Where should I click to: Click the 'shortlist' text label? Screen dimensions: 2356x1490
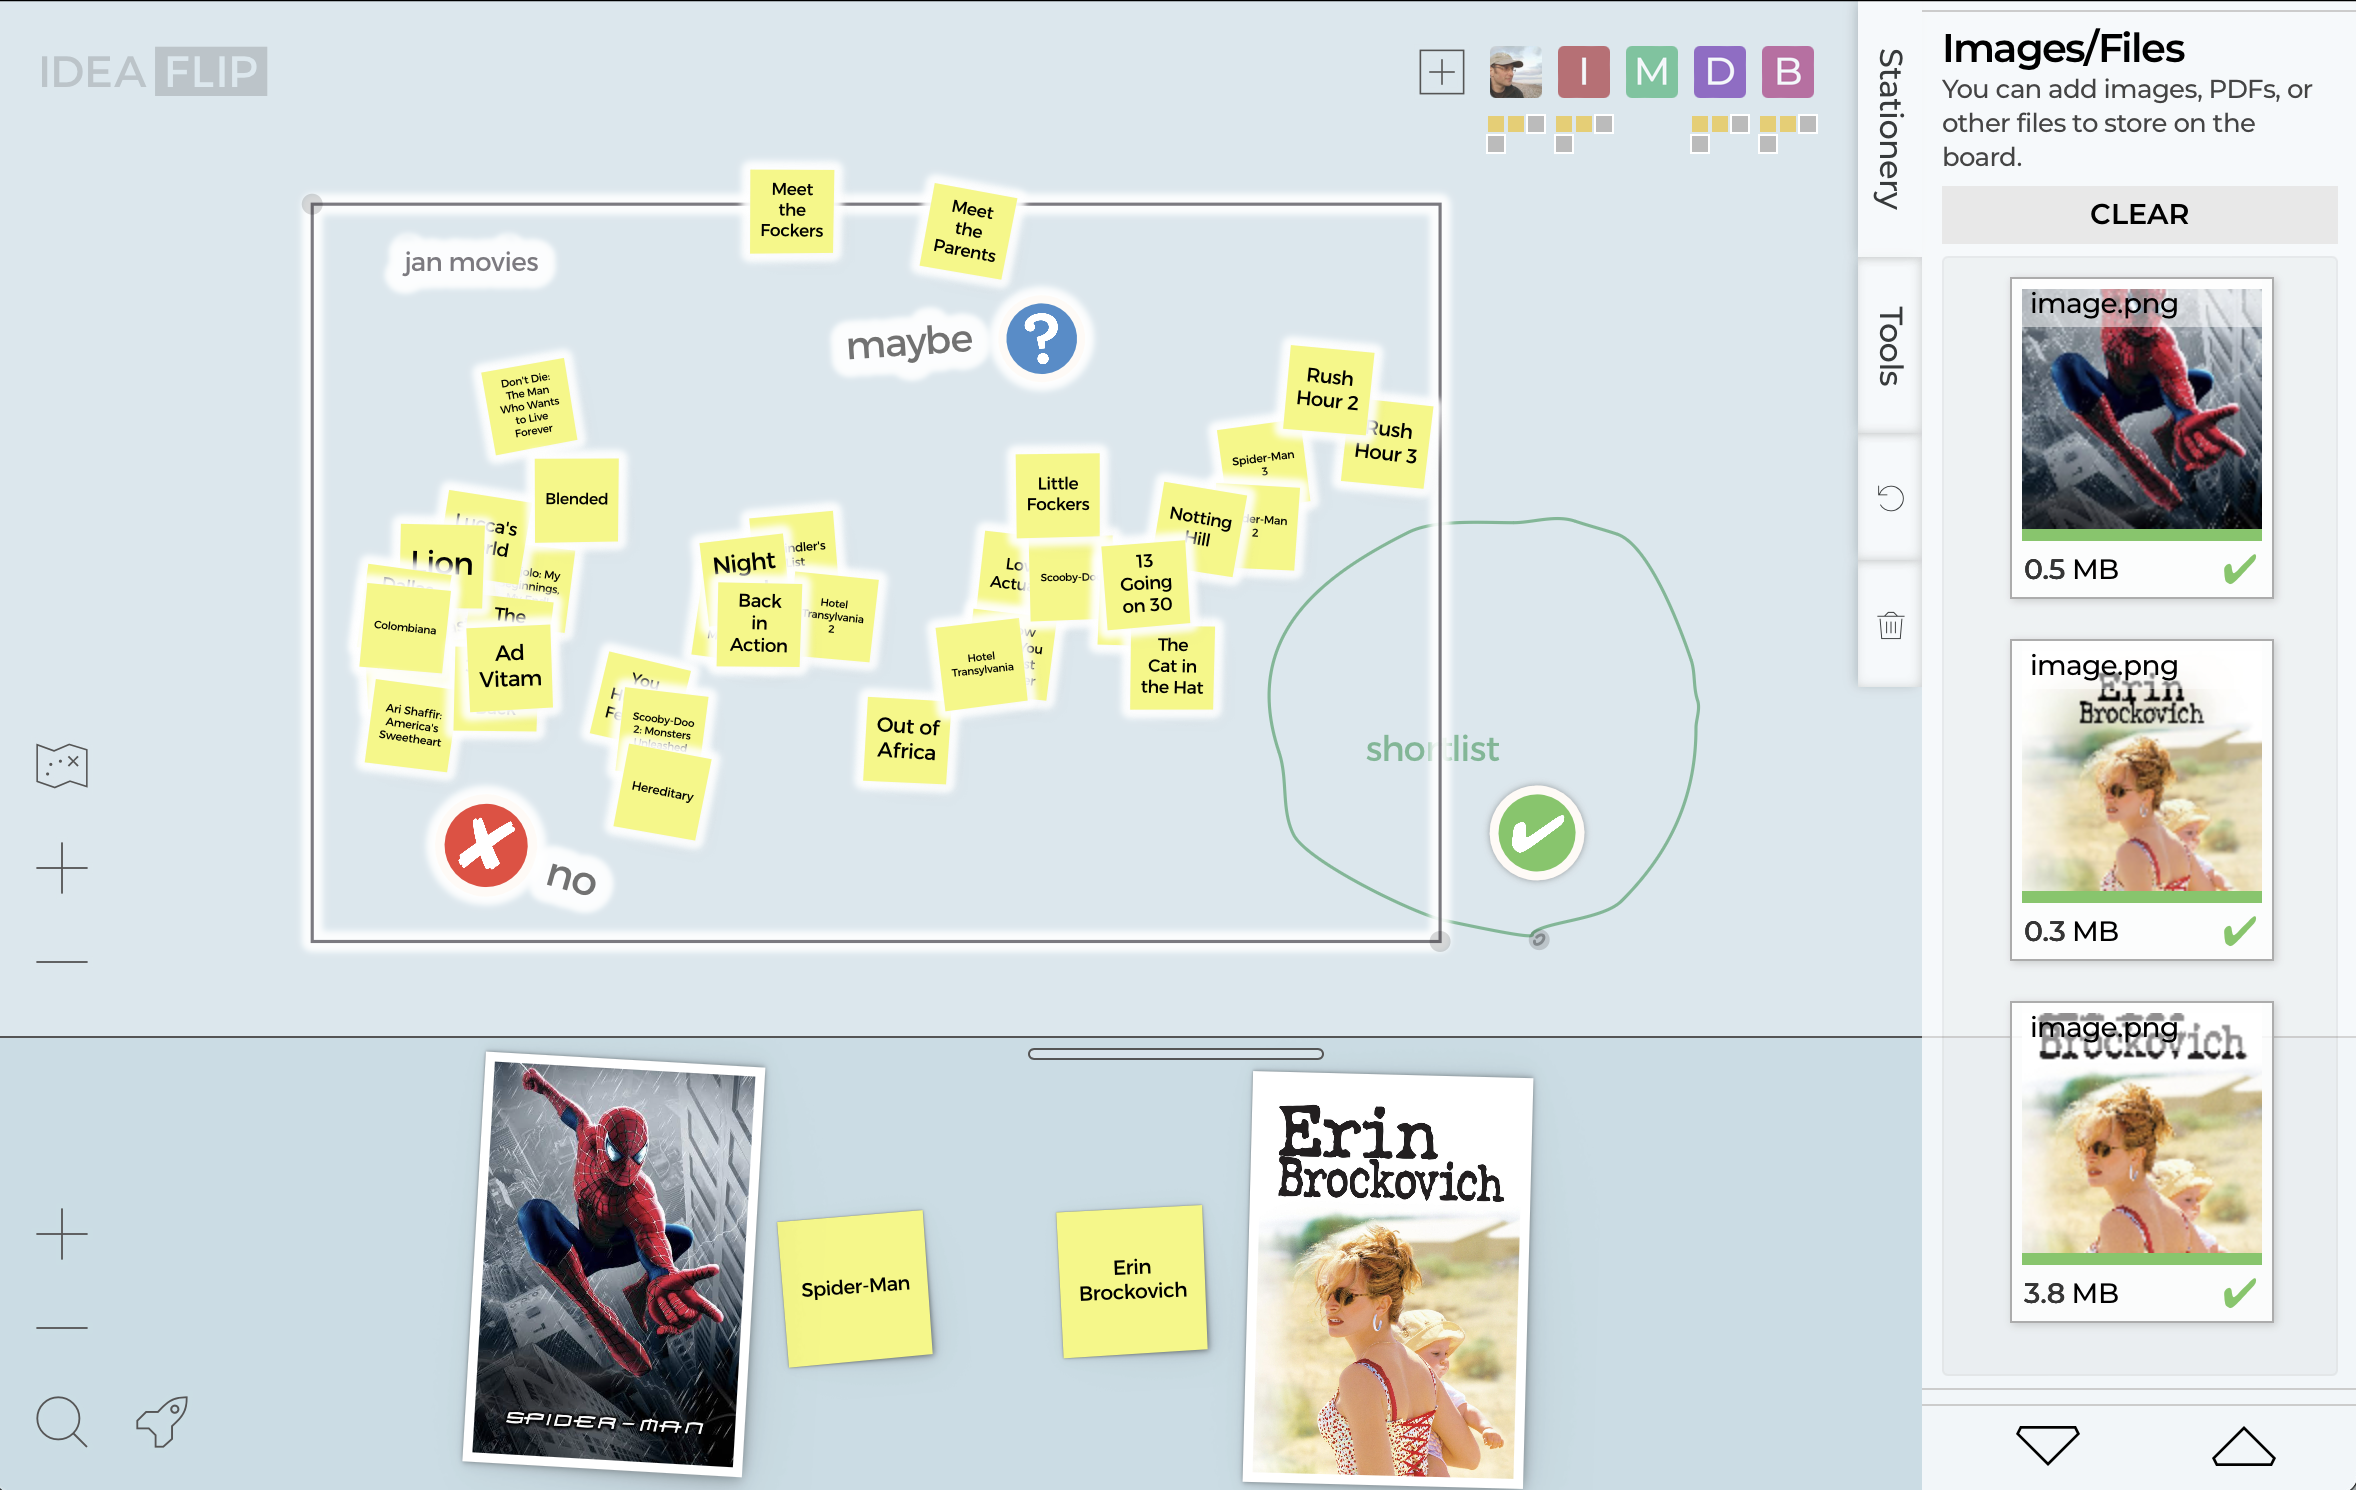tap(1432, 748)
